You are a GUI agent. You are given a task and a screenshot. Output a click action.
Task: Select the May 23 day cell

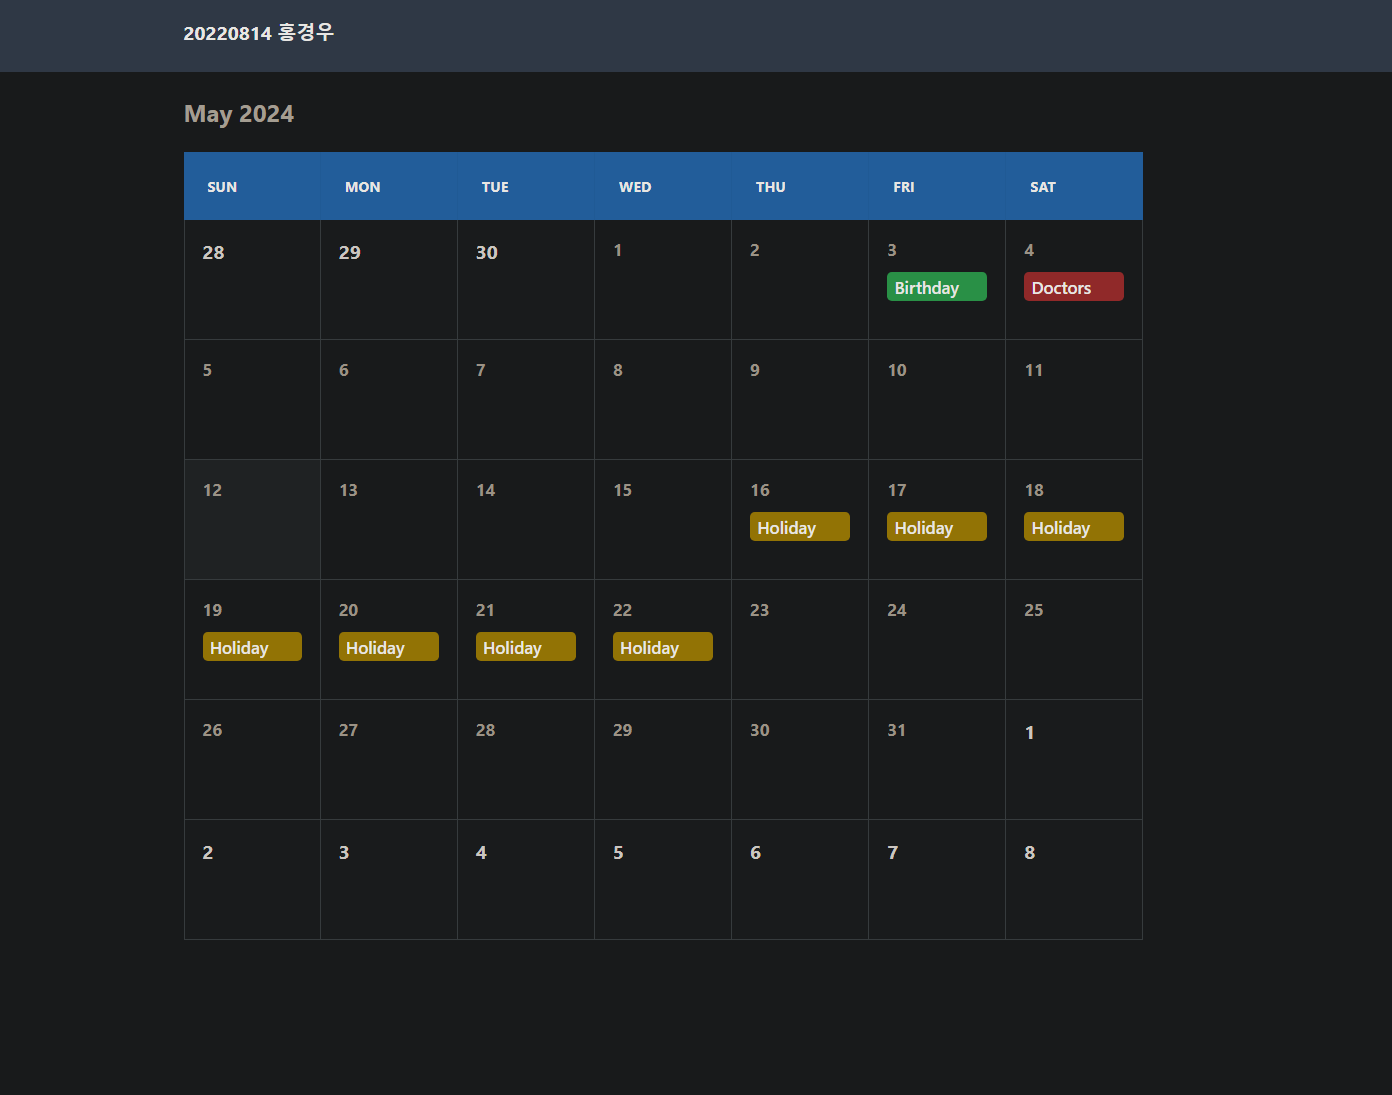coord(800,640)
